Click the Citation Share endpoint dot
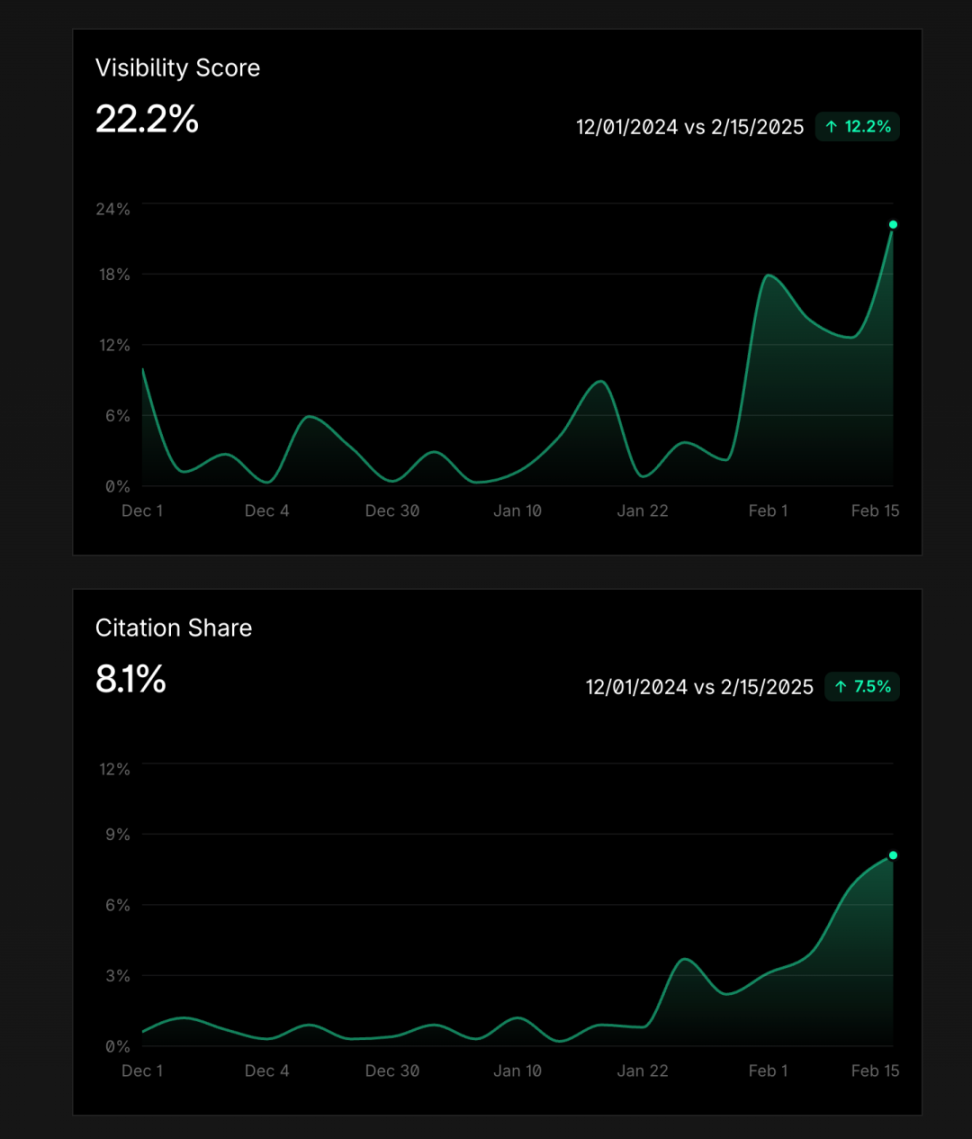This screenshot has width=972, height=1139. point(893,856)
